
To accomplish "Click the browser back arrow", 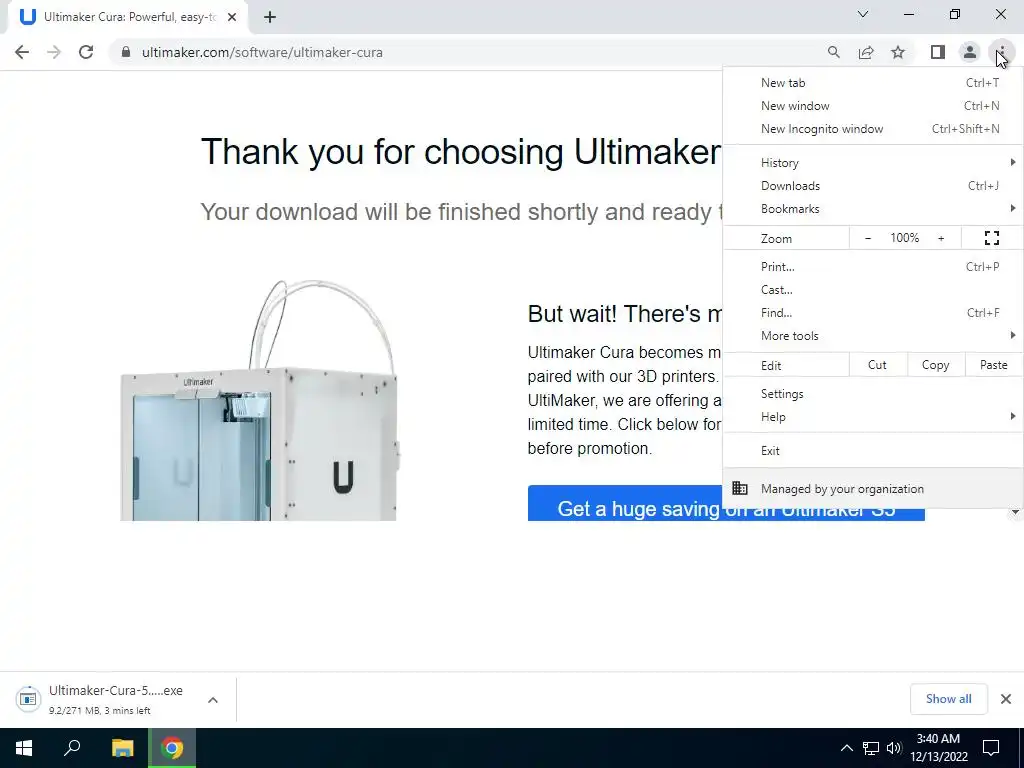I will [22, 52].
